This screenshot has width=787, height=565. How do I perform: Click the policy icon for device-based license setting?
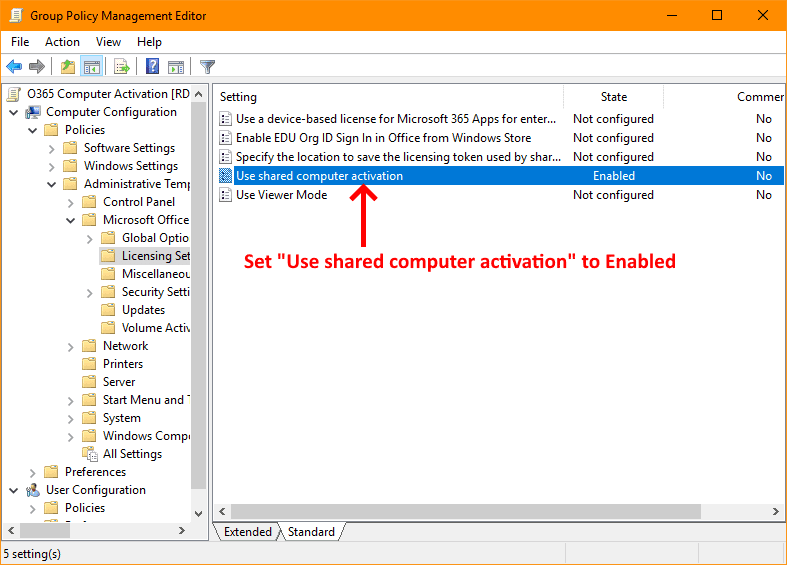tap(226, 119)
